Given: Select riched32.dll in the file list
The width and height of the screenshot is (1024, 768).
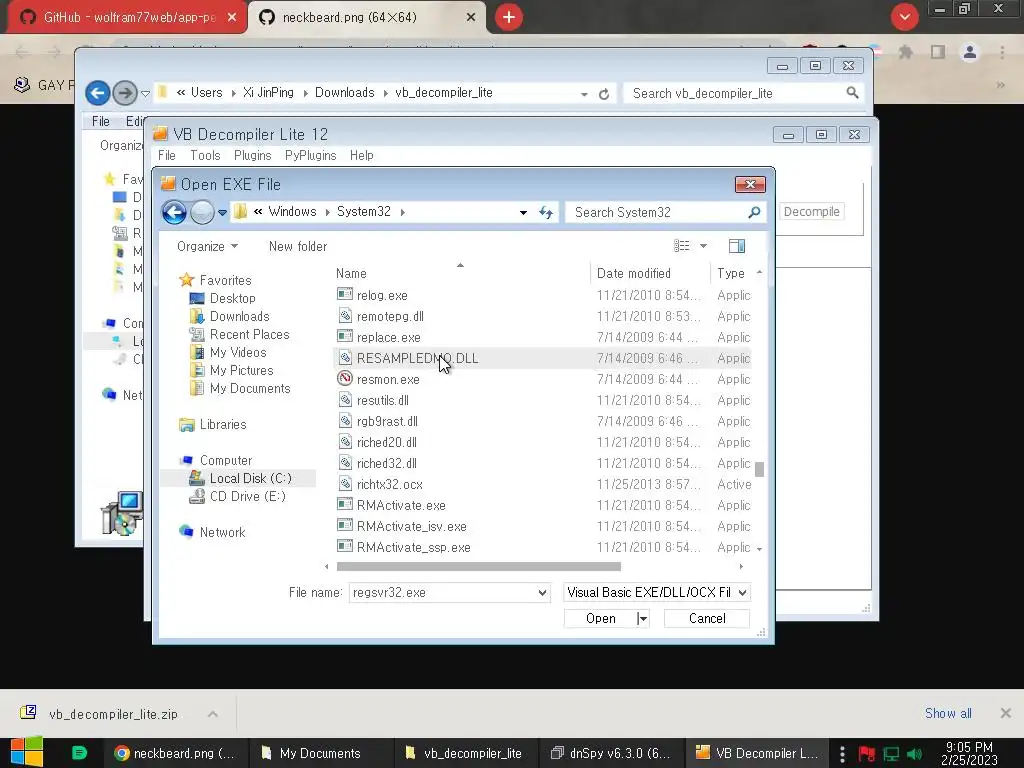Looking at the screenshot, I should pos(387,463).
